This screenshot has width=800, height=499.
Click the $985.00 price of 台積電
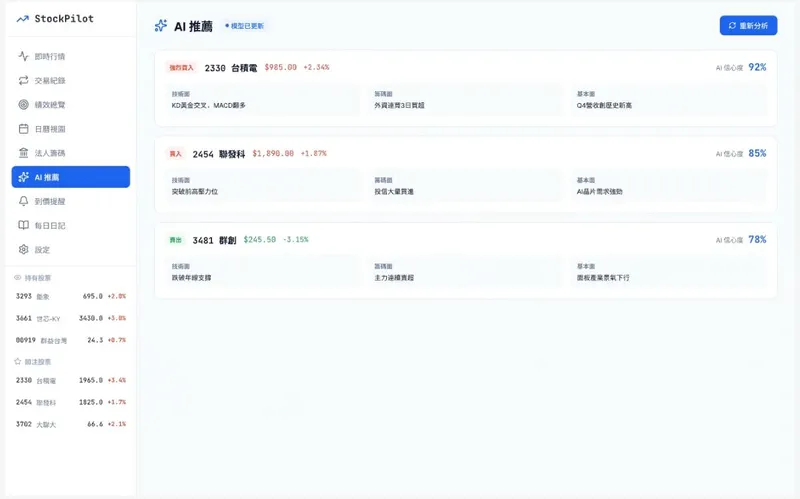point(281,67)
